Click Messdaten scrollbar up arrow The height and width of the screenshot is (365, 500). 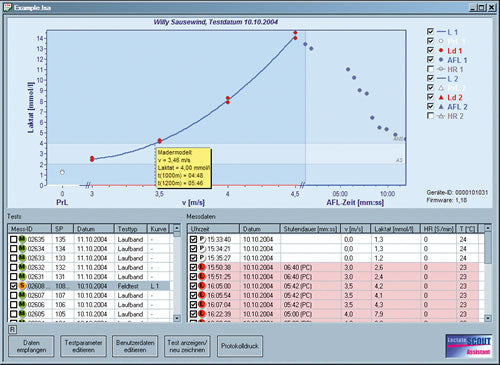point(488,228)
